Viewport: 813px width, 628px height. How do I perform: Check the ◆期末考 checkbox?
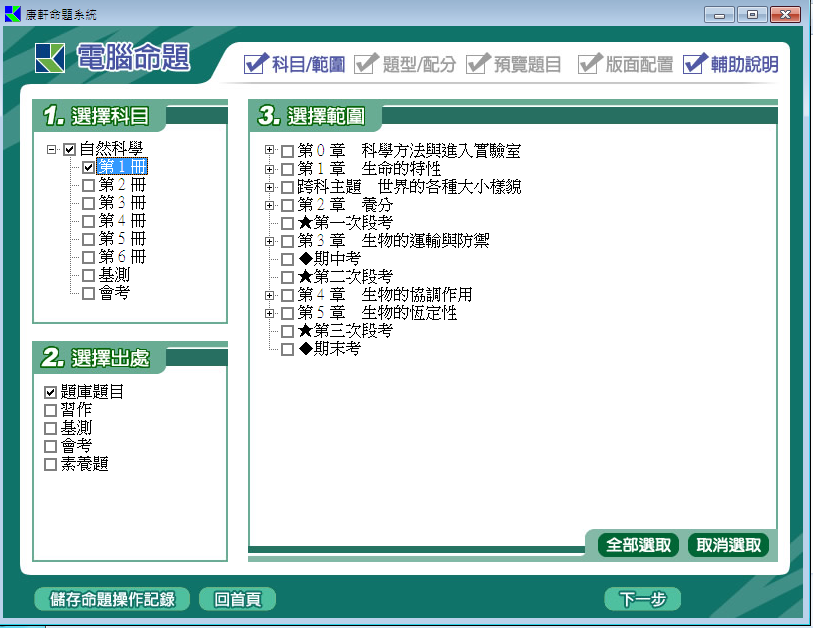pyautogui.click(x=287, y=350)
